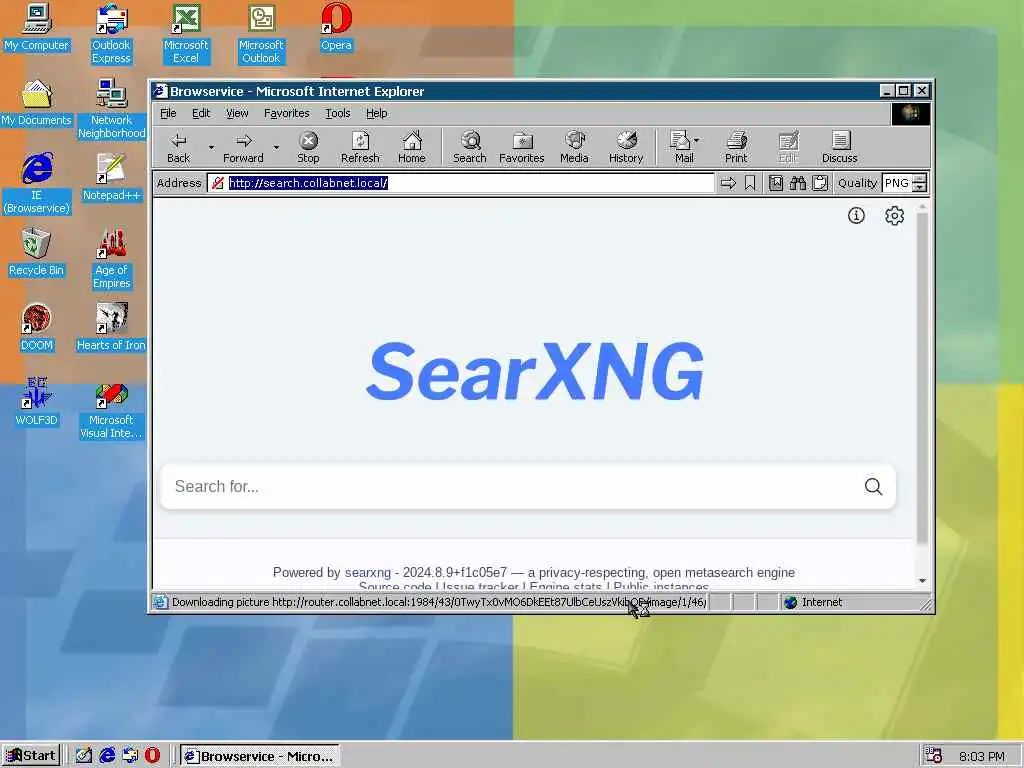Image resolution: width=1024 pixels, height=768 pixels.
Task: Select Notepad++ desktop shortcut
Action: (x=111, y=178)
